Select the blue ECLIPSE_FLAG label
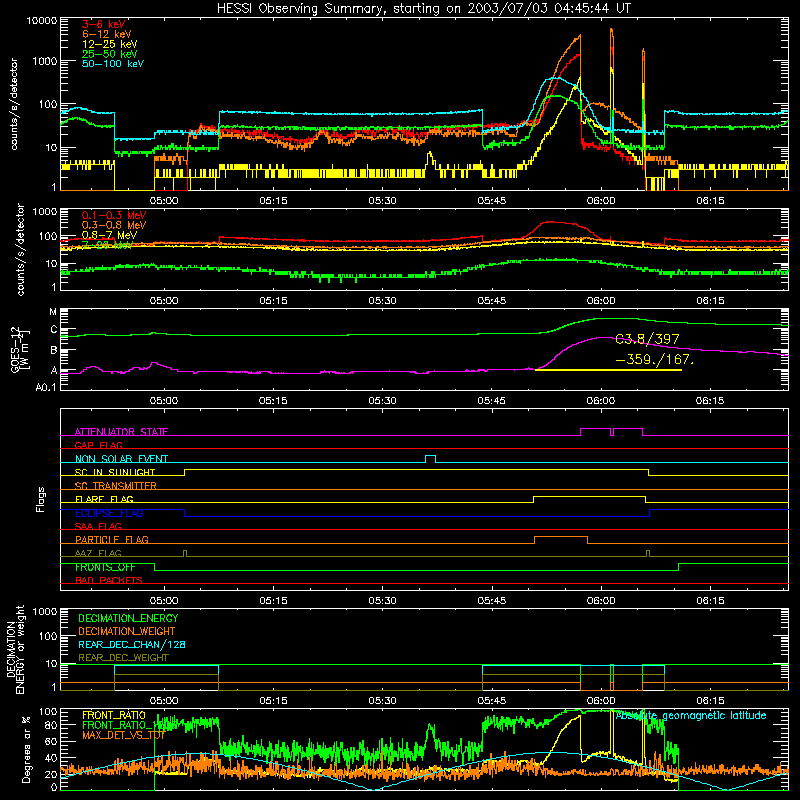 pyautogui.click(x=109, y=513)
